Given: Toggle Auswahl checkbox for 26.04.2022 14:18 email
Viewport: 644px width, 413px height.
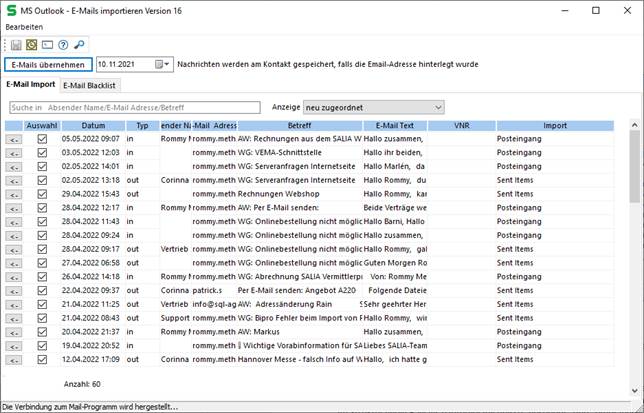Looking at the screenshot, I should click(x=42, y=275).
